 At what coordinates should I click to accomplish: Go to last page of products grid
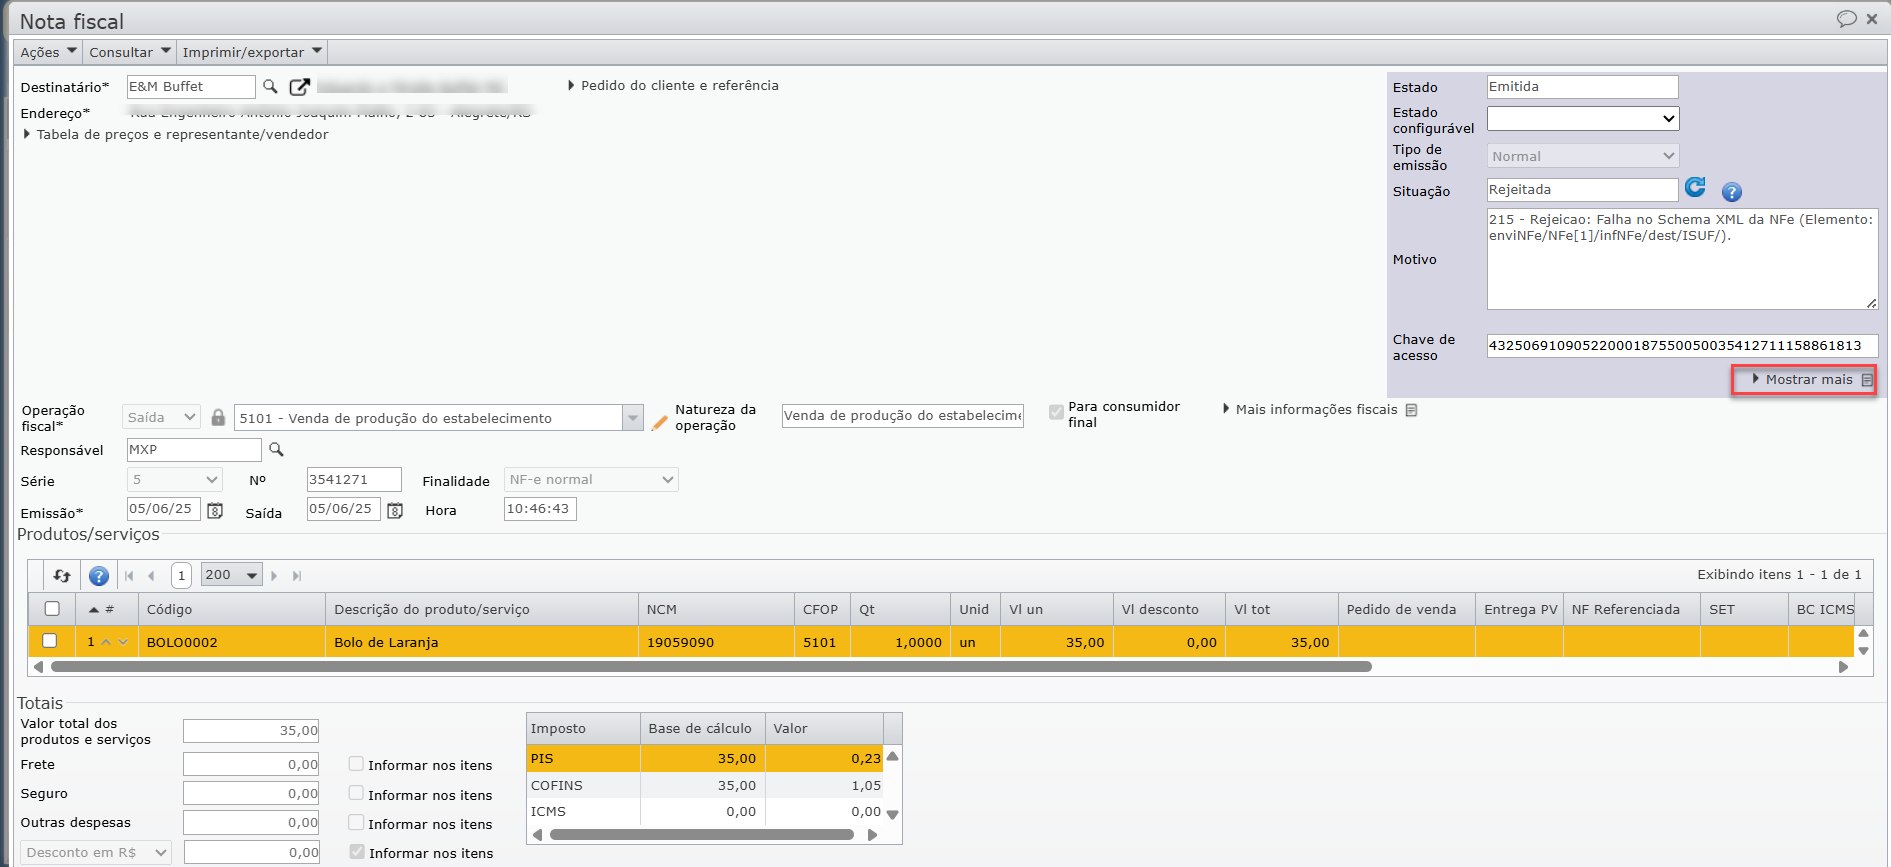pos(297,575)
